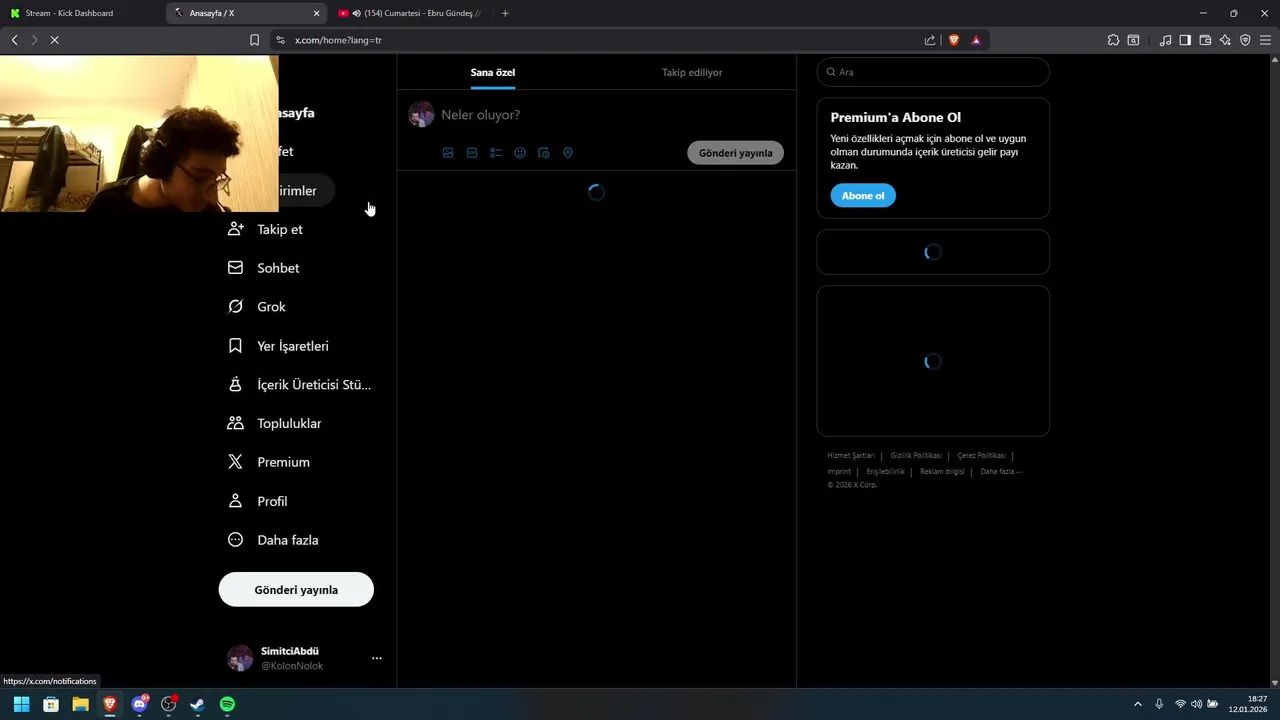The image size is (1280, 720).
Task: Open Hizmet Şartları link
Action: click(x=851, y=456)
